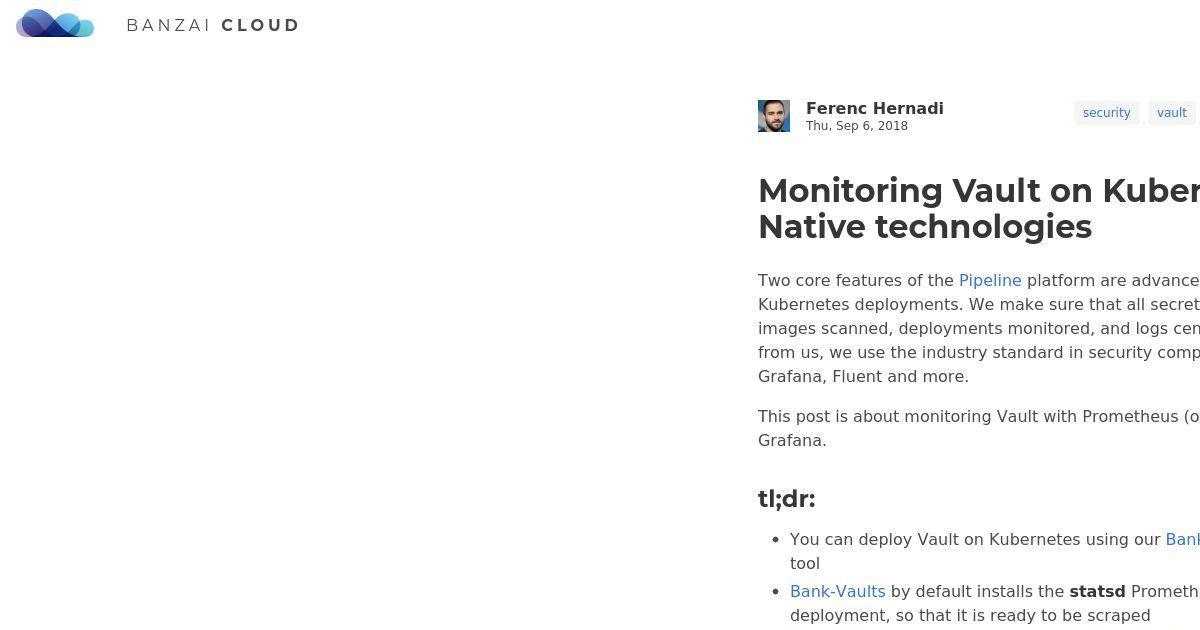Click the Grafana, Fluent and more text
The image size is (1200, 630).
coord(863,376)
